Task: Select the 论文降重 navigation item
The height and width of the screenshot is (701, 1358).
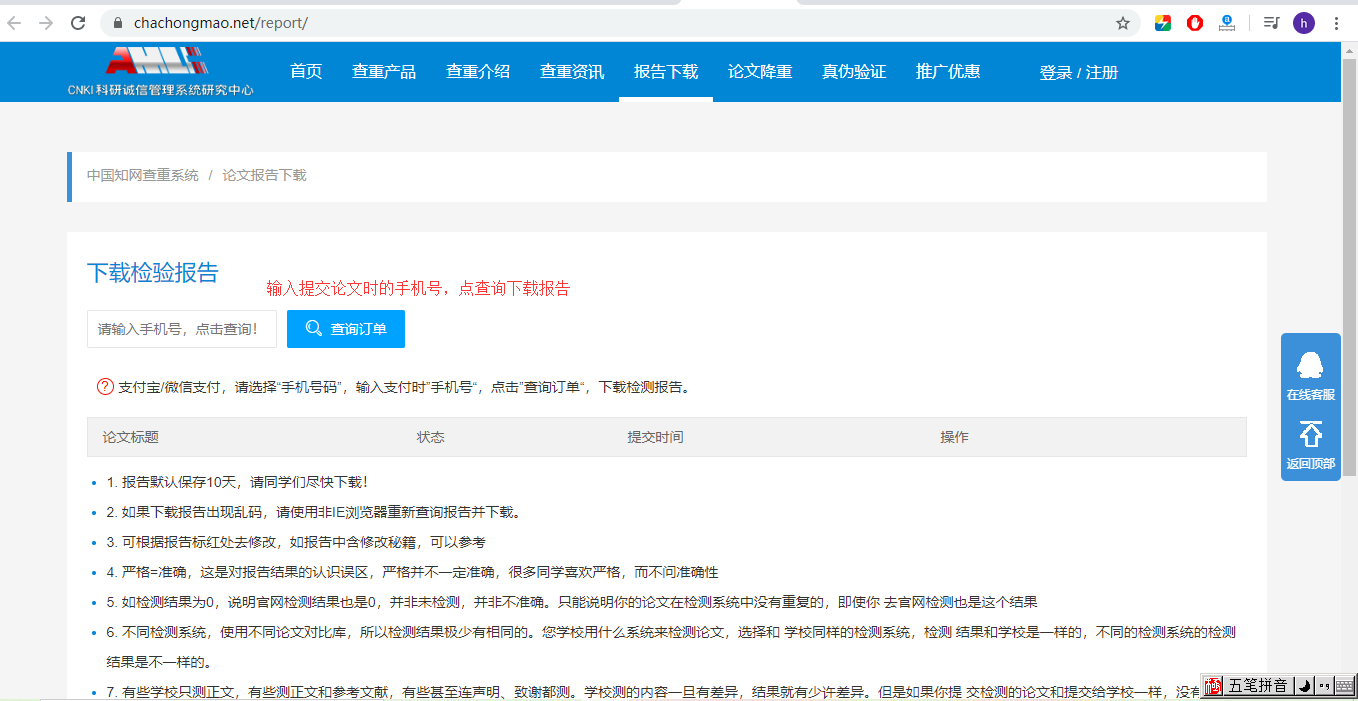Action: (760, 71)
